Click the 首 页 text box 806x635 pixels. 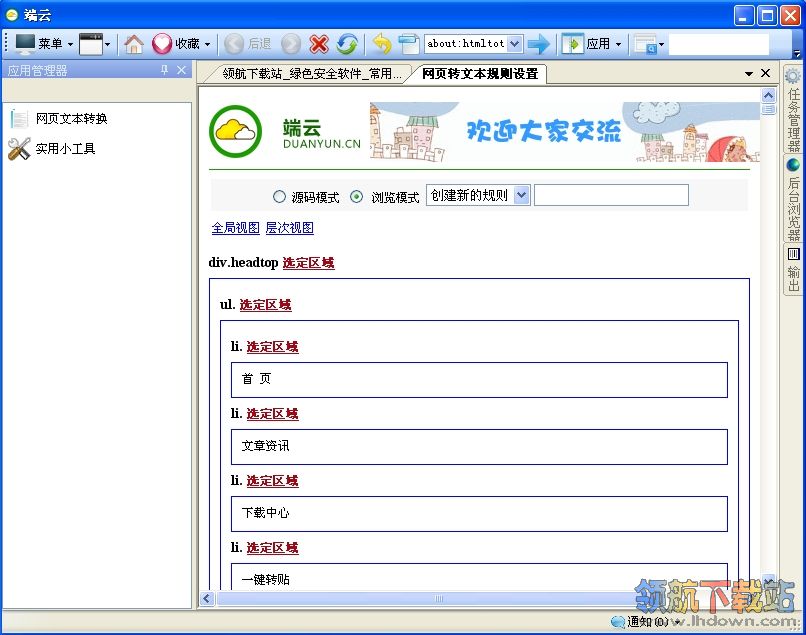tap(479, 380)
